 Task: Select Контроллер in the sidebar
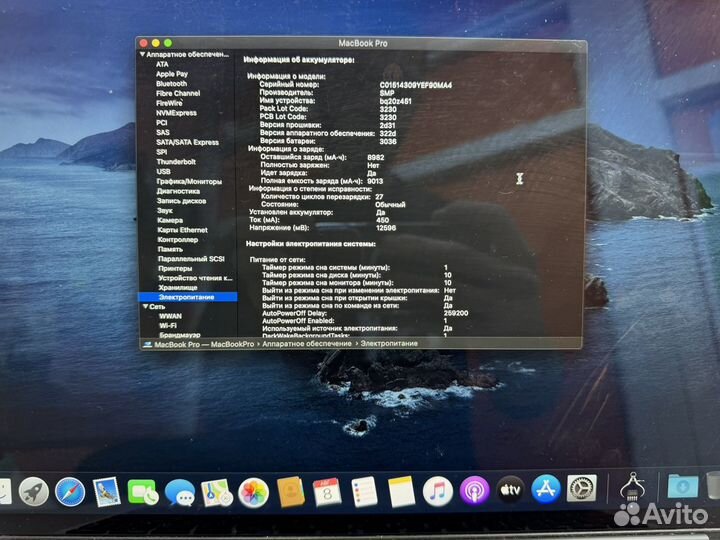[x=178, y=240]
